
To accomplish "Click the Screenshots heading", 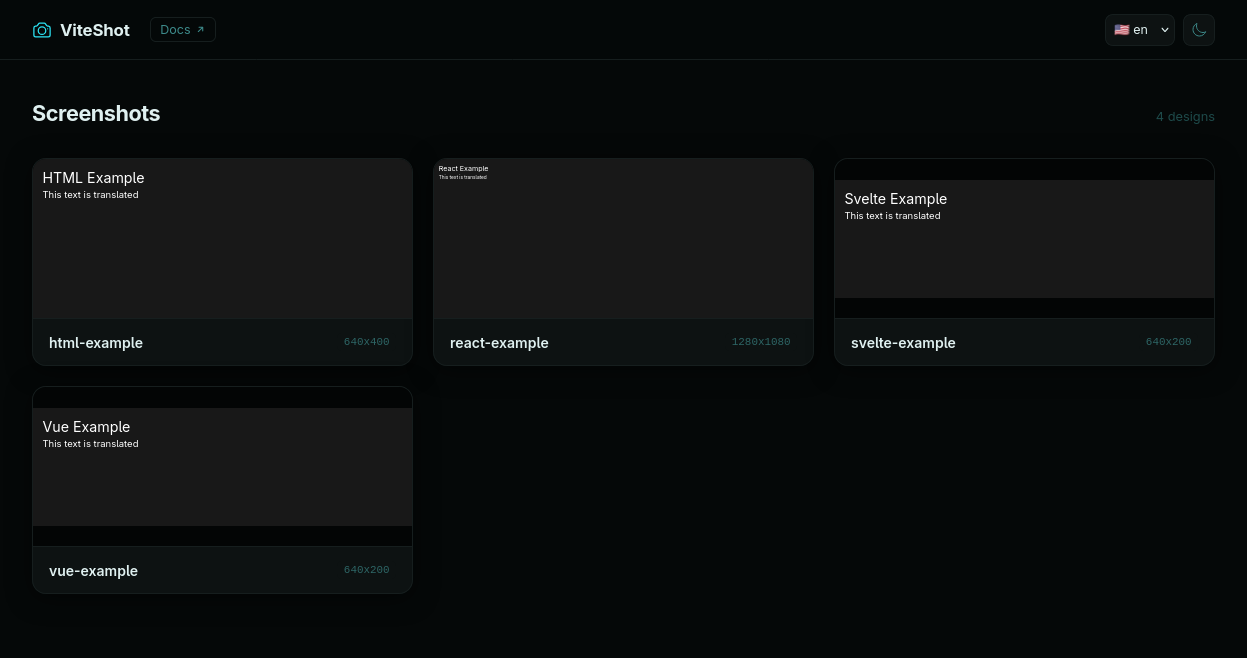I will (x=96, y=114).
